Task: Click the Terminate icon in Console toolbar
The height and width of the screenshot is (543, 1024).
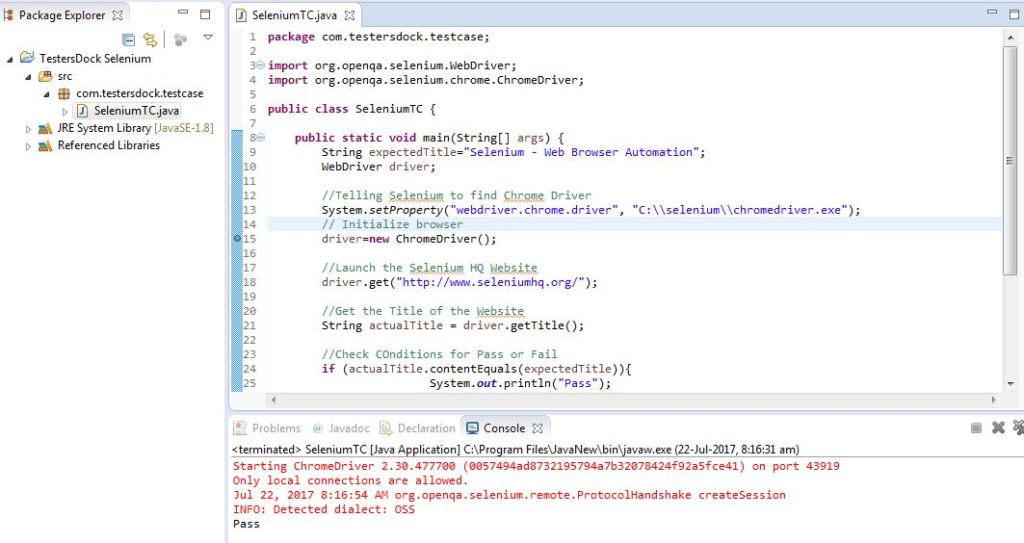Action: pos(976,428)
